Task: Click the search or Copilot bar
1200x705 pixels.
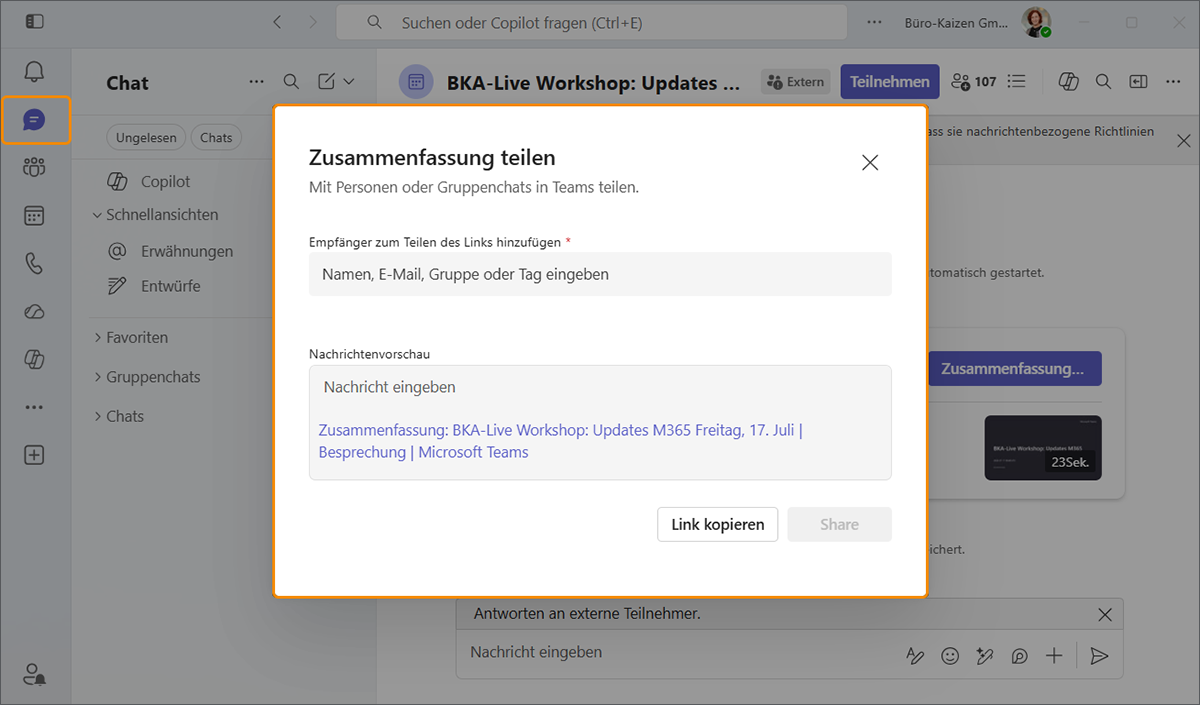Action: [x=591, y=22]
